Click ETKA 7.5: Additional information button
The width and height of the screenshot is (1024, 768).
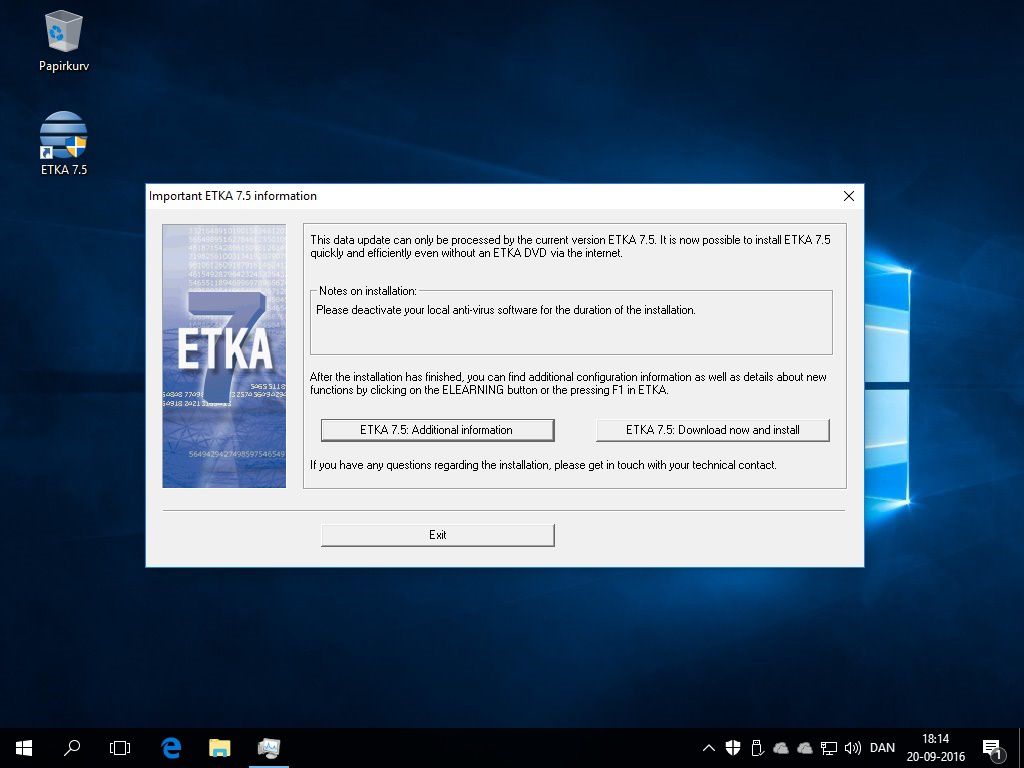[438, 430]
